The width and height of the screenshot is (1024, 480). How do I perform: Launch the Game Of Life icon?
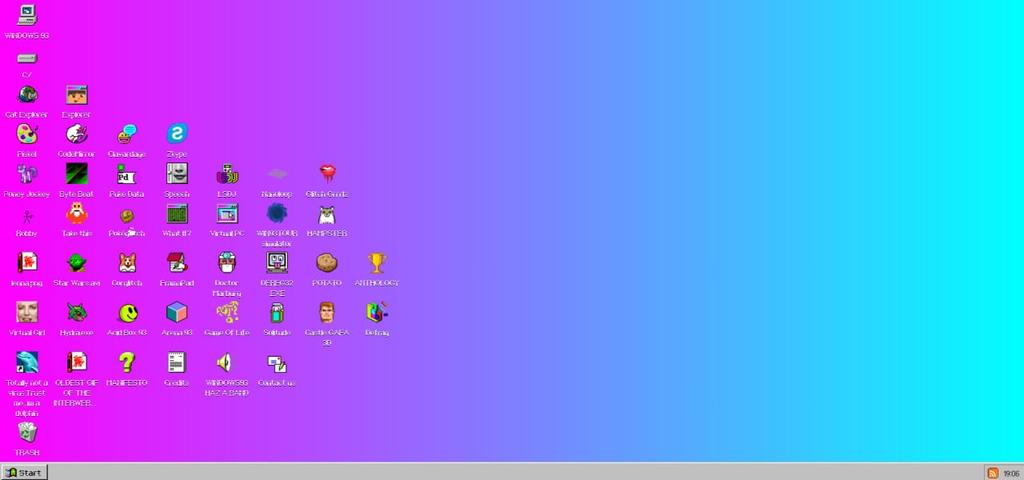pyautogui.click(x=227, y=312)
